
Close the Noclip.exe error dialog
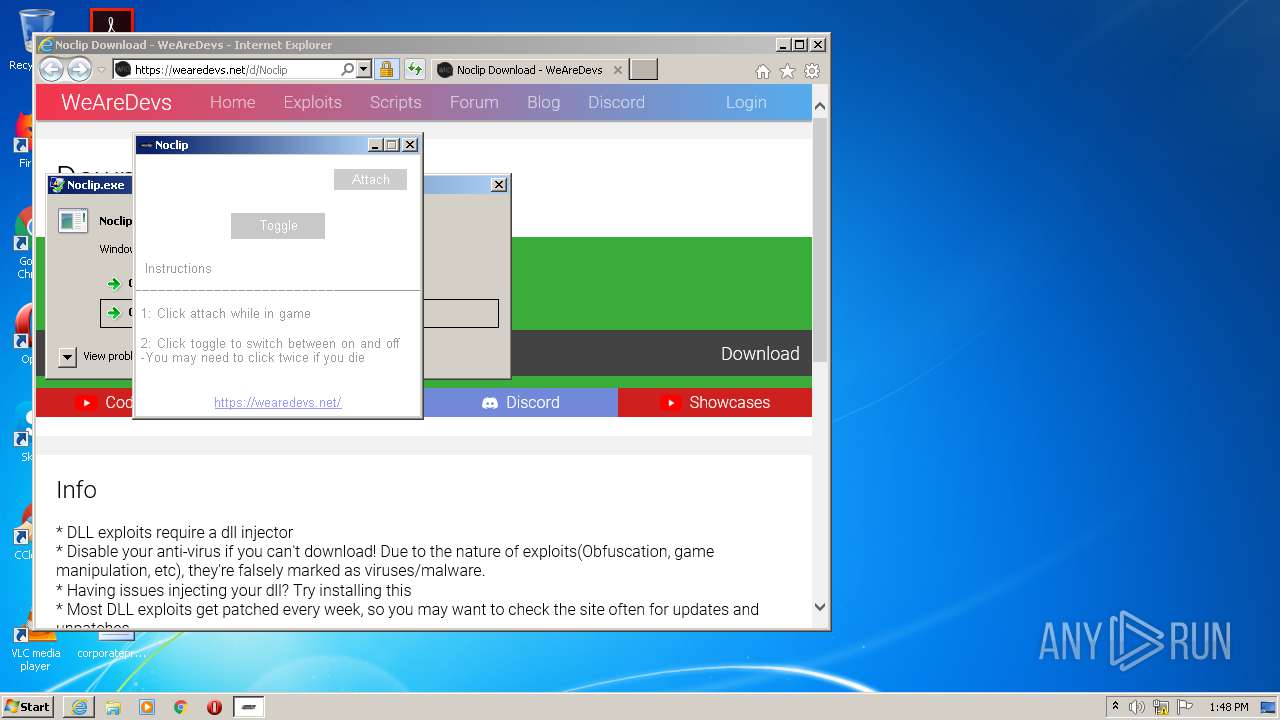coord(499,185)
